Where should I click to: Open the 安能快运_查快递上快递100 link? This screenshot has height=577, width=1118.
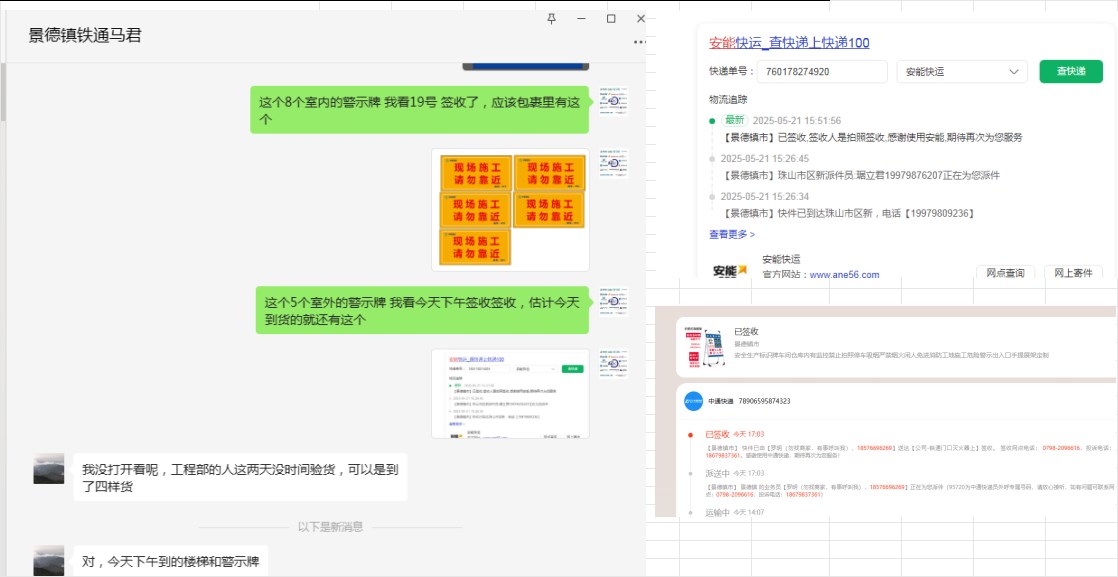click(x=789, y=43)
